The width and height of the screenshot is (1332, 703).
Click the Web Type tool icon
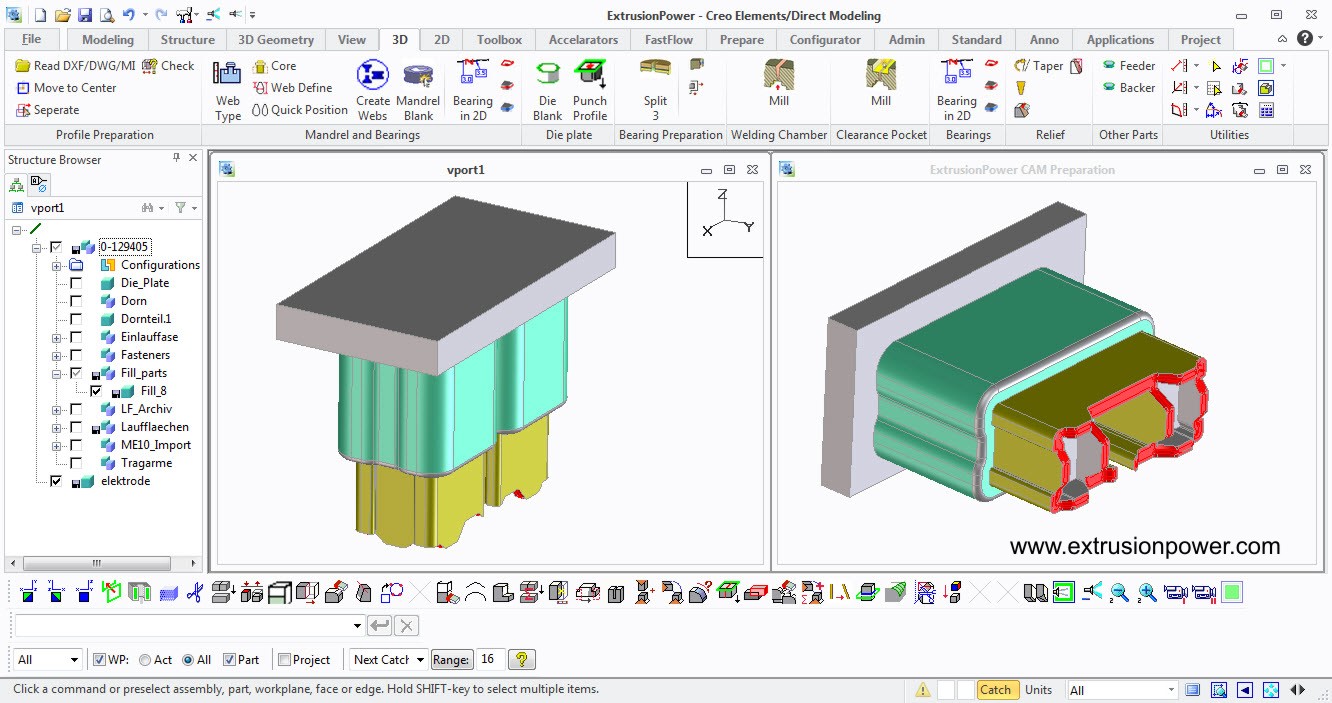pyautogui.click(x=228, y=75)
